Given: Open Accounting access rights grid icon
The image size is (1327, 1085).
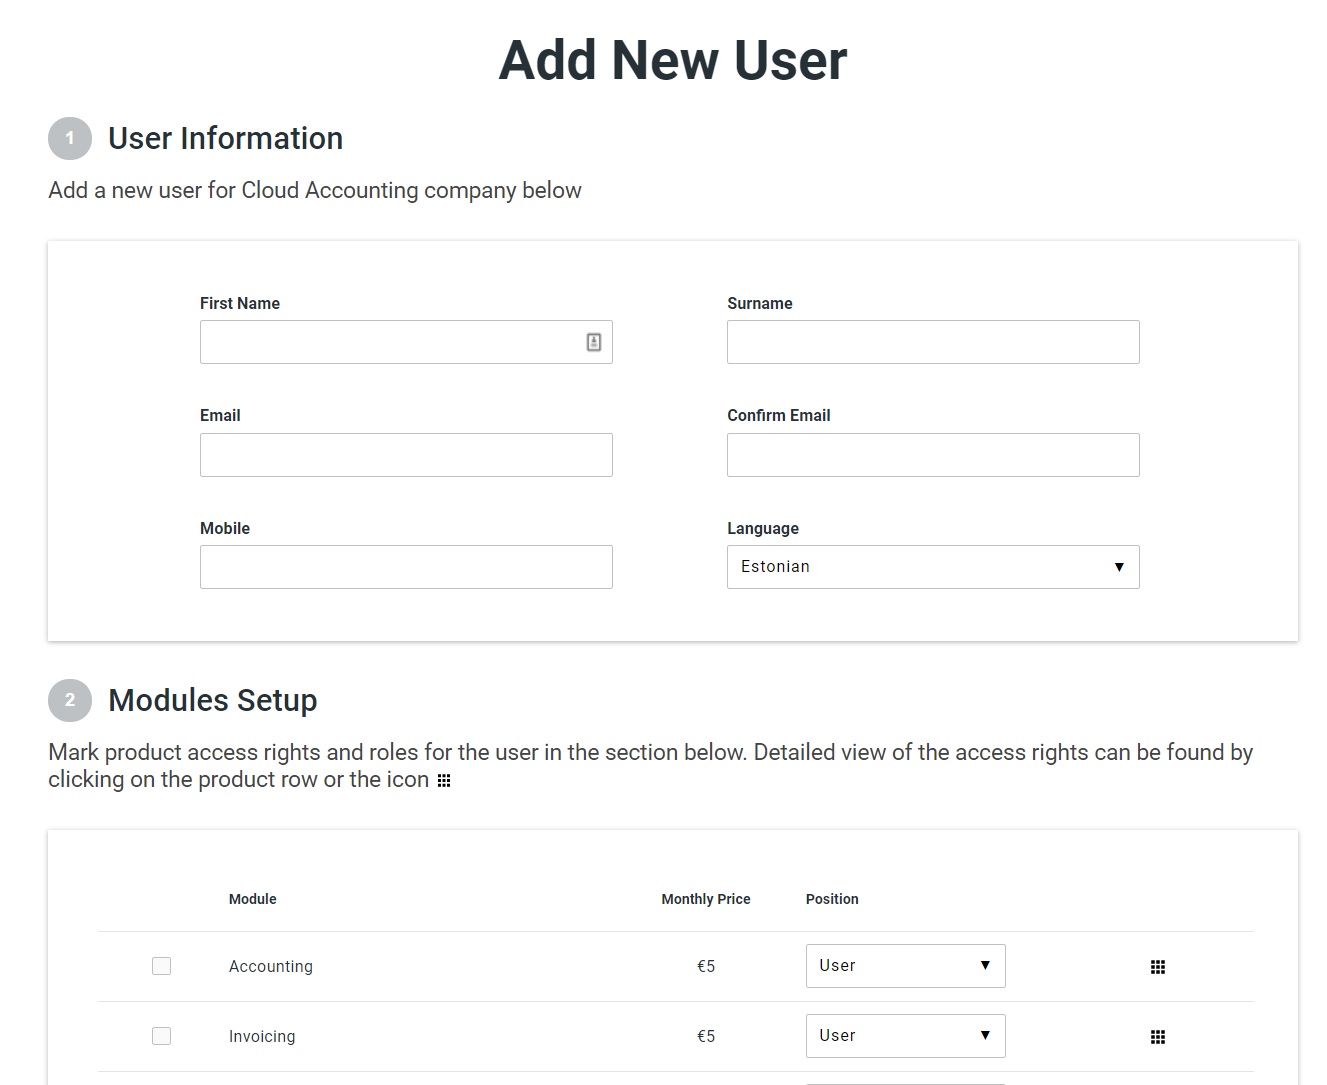Looking at the screenshot, I should click(1157, 967).
